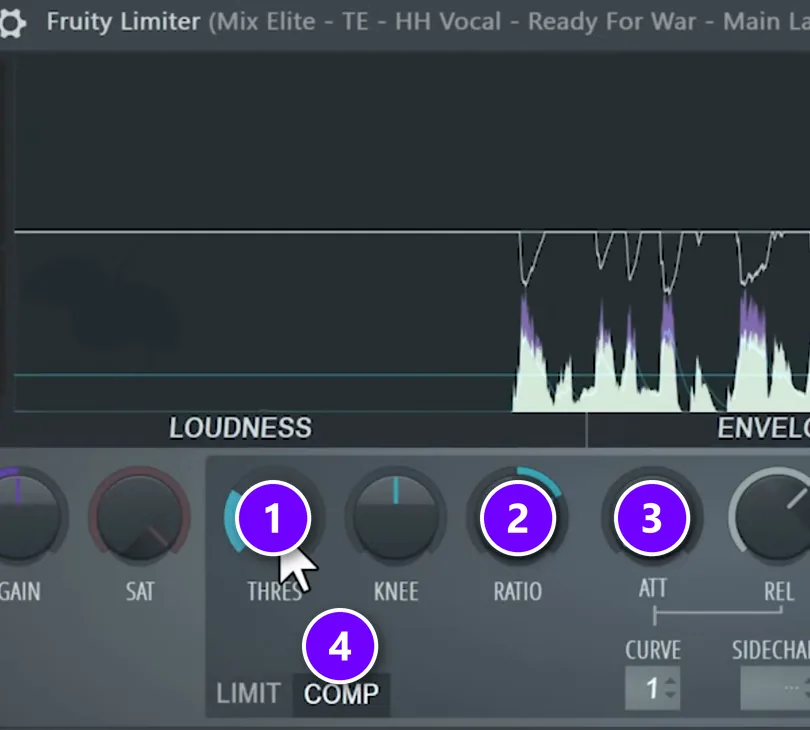The image size is (810, 730).
Task: Decrease the CURVE value with down arrow
Action: 670,695
